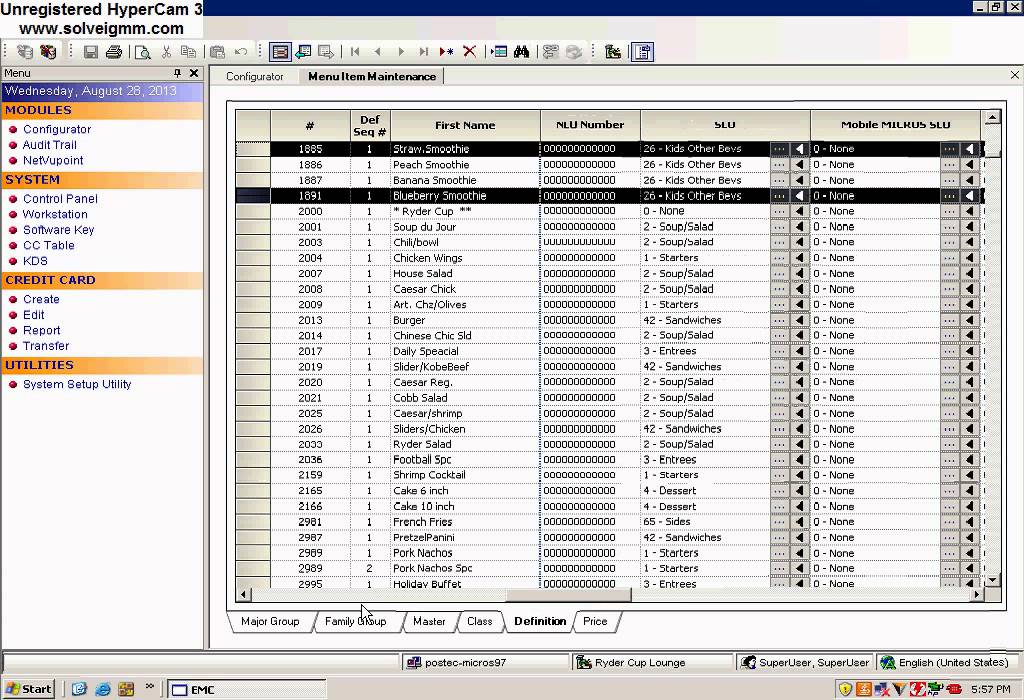
Task: Open the Windows Start menu
Action: coord(29,689)
